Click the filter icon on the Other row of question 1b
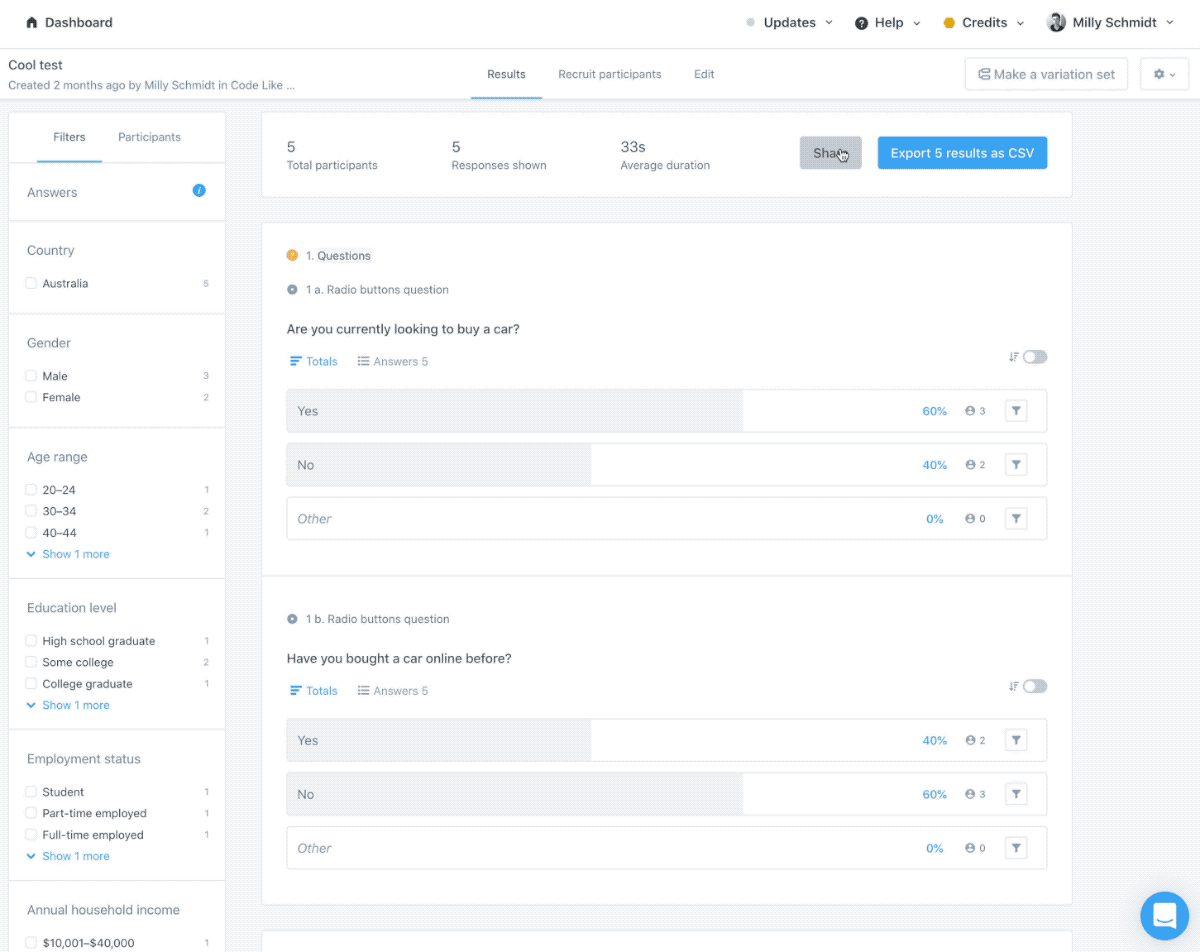This screenshot has height=952, width=1200. coord(1015,848)
